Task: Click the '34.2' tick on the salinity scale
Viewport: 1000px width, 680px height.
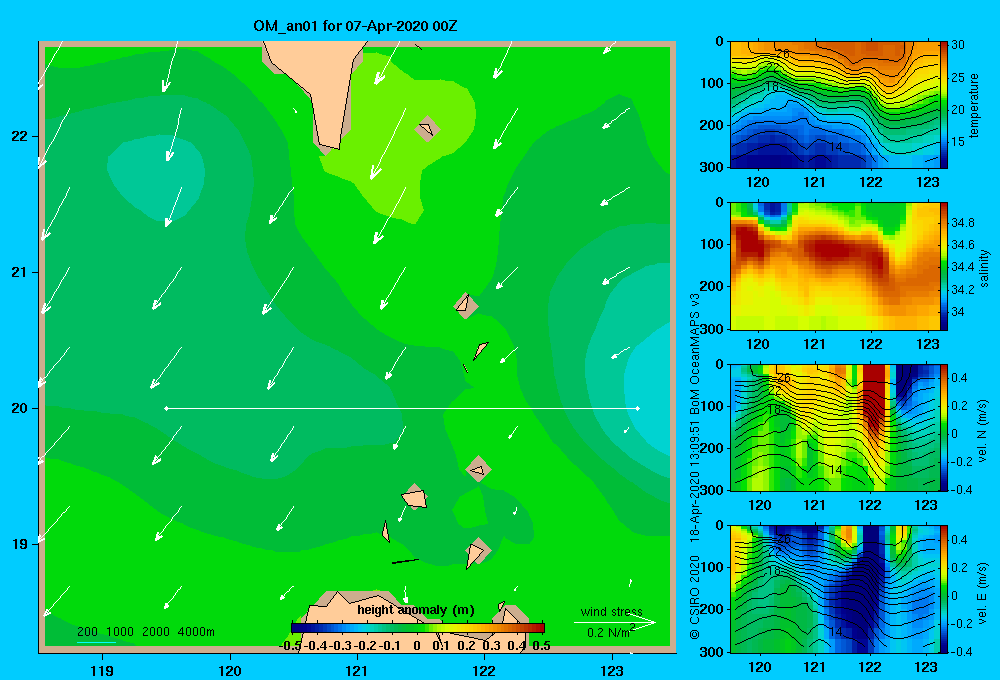Action: pos(962,290)
